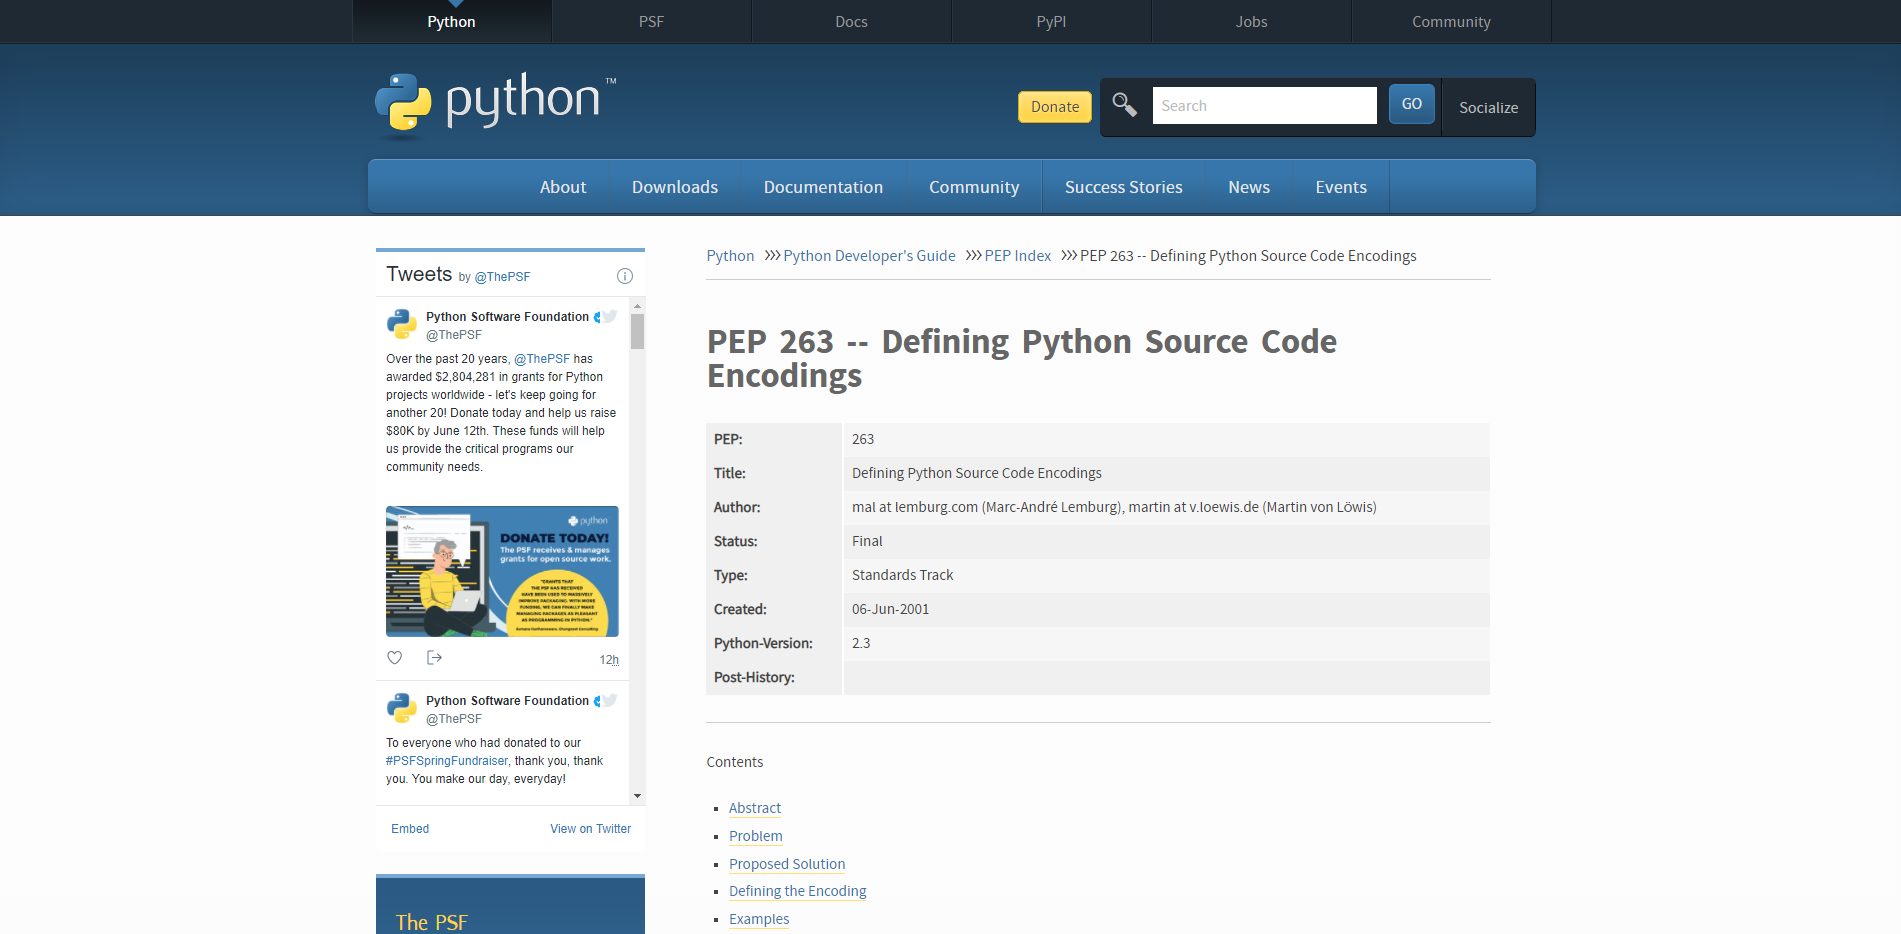Switch to the Jobs top tab
The height and width of the screenshot is (934, 1901).
(1251, 21)
